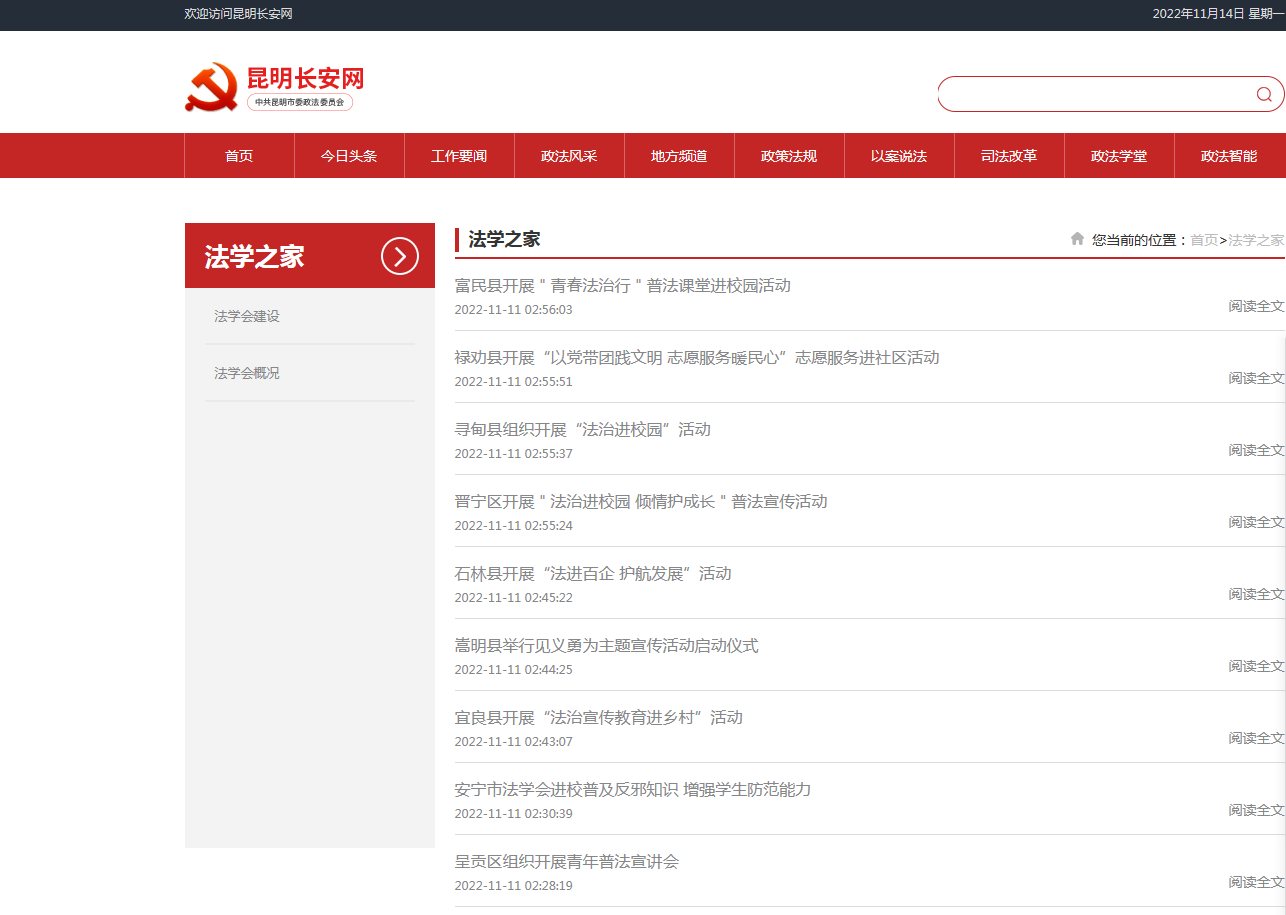Click 首页 link in the breadcrumb
Image resolution: width=1286 pixels, height=915 pixels.
[1204, 240]
